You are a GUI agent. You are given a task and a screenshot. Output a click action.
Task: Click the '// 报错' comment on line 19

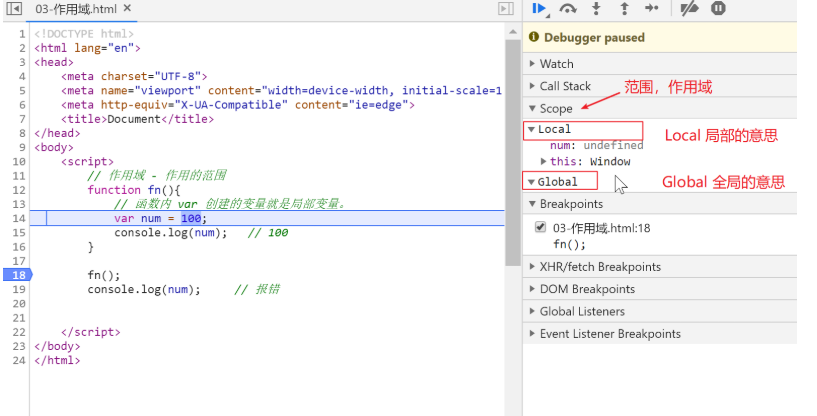[x=257, y=289]
